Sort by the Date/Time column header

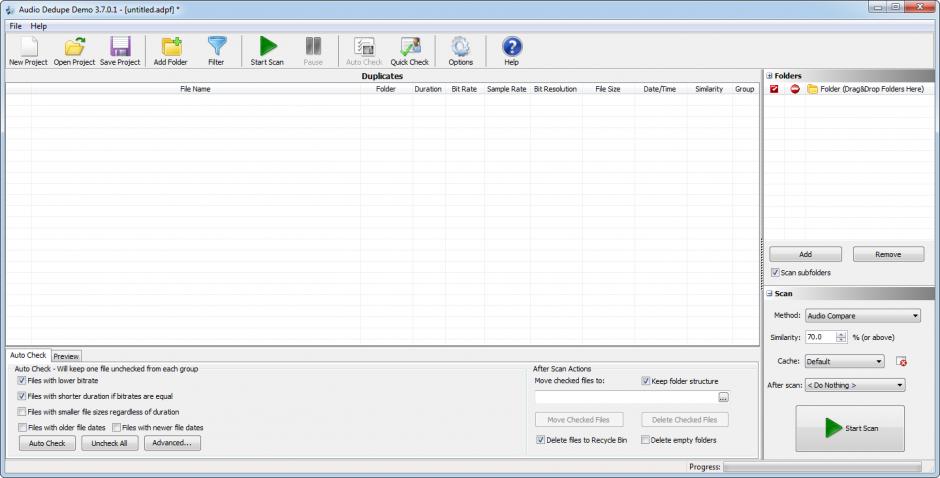point(659,89)
